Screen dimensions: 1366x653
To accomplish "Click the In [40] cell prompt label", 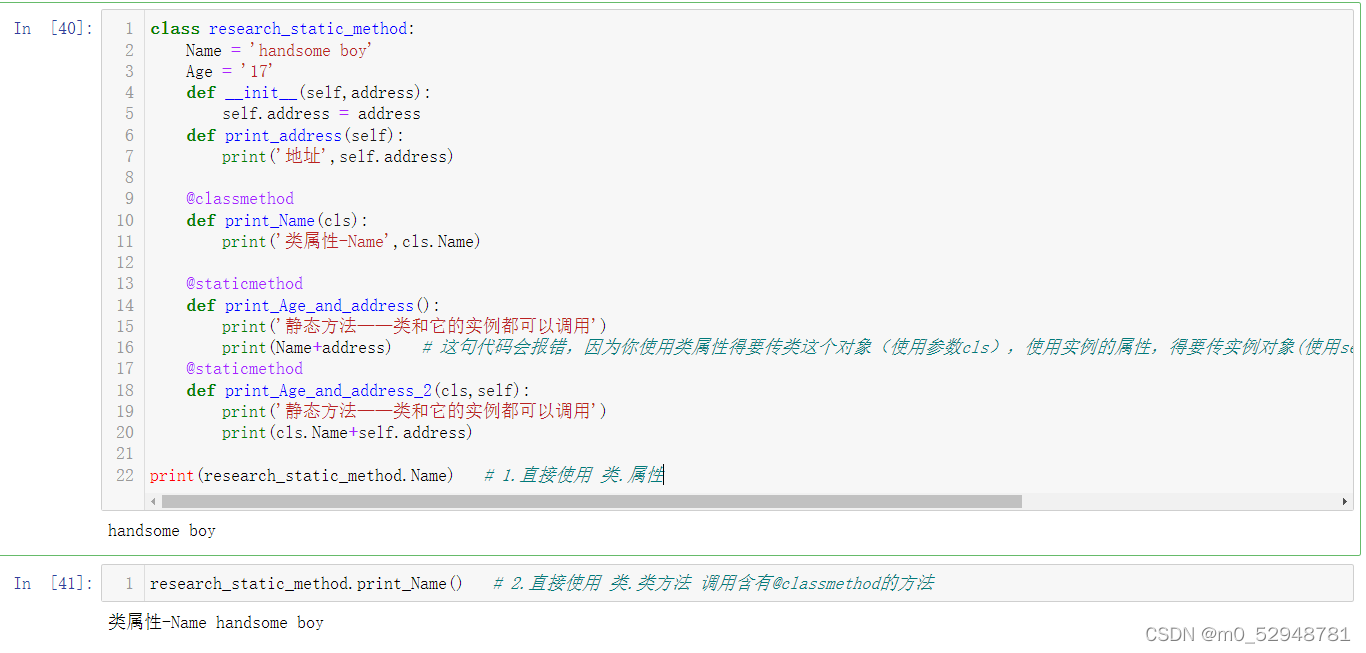I will (52, 28).
